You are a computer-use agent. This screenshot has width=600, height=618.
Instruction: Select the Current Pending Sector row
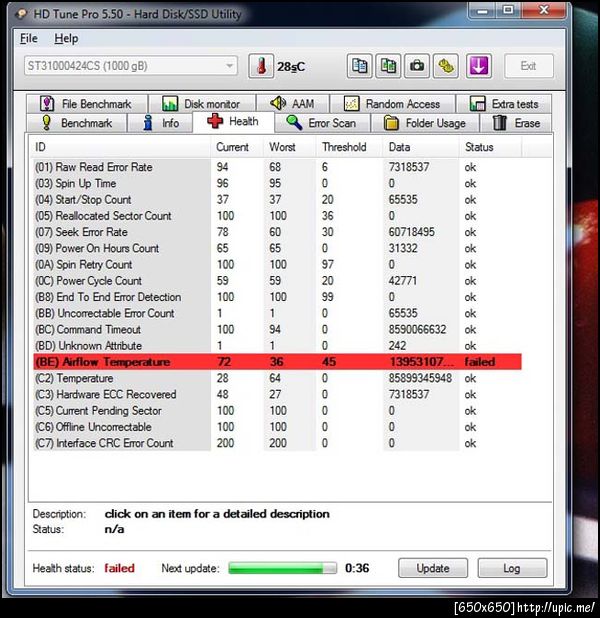click(278, 411)
